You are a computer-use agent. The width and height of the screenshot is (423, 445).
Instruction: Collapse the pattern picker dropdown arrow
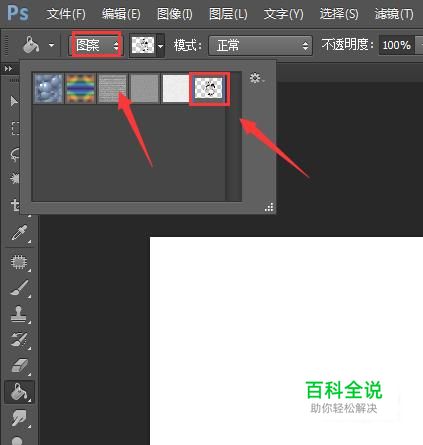pos(161,45)
